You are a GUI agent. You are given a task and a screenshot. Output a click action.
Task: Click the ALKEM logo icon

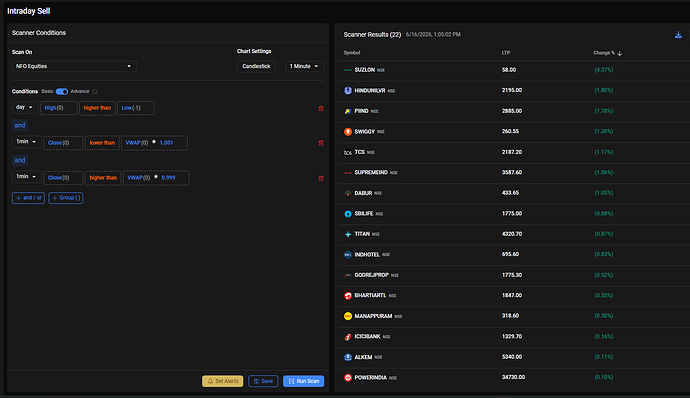coord(348,357)
